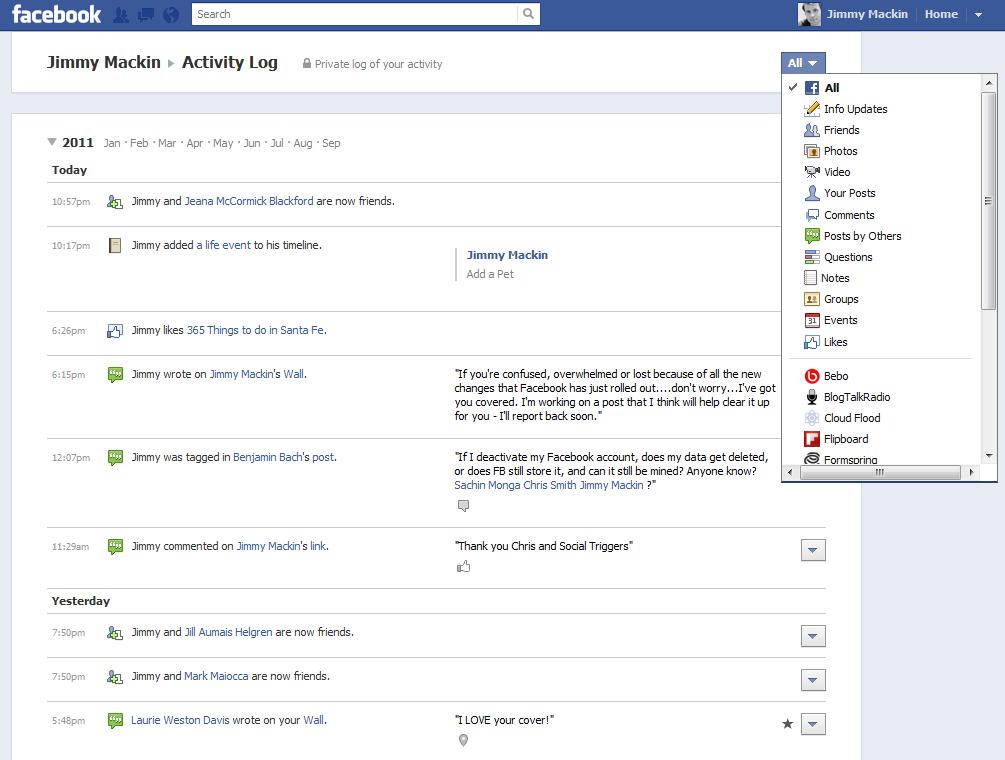The image size is (1005, 760).
Task: Open the Laurie Weston Davis link
Action: click(180, 720)
